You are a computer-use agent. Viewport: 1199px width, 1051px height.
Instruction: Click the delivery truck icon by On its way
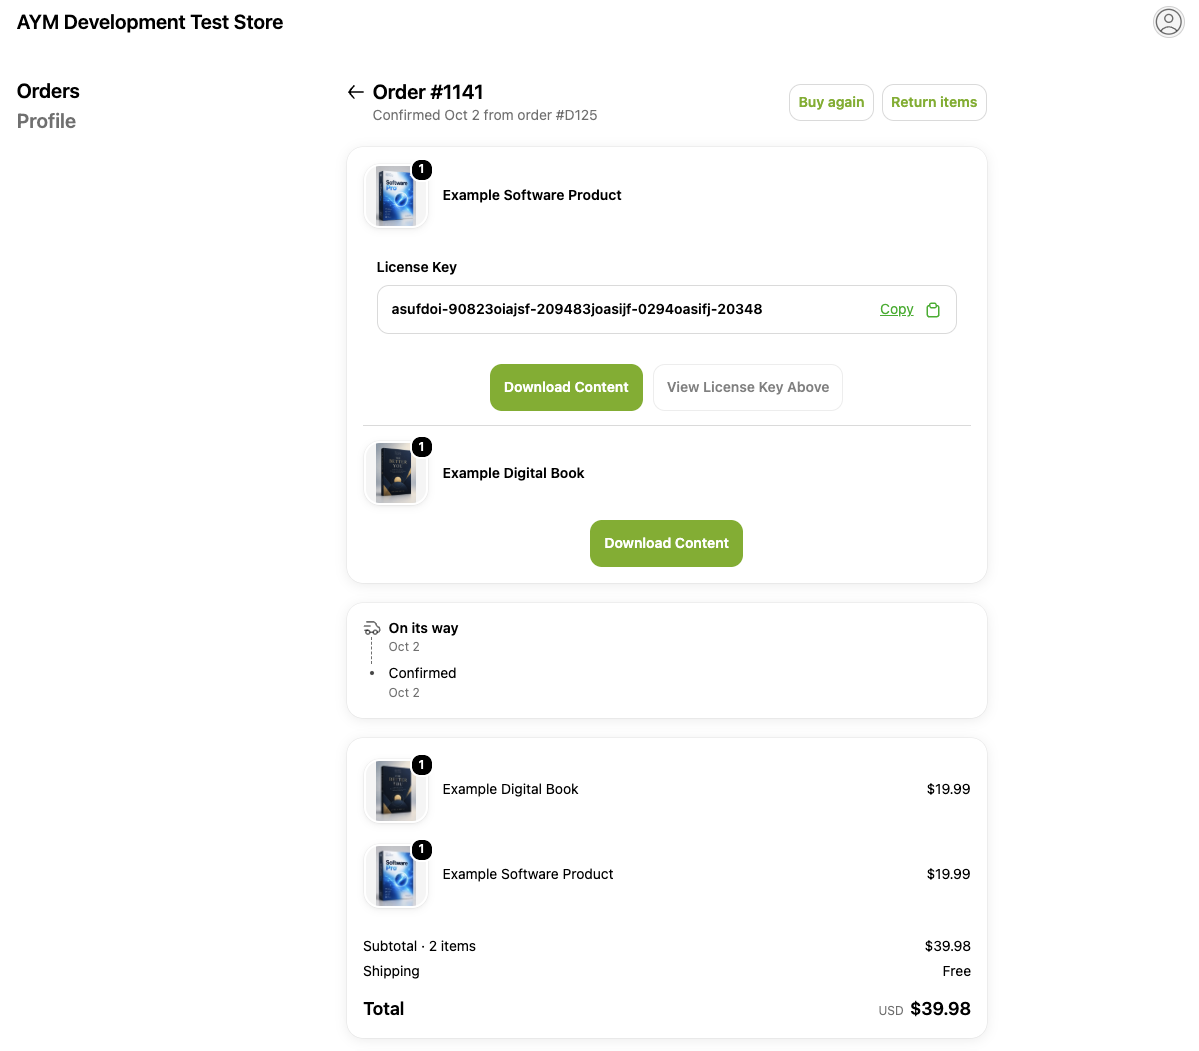372,628
